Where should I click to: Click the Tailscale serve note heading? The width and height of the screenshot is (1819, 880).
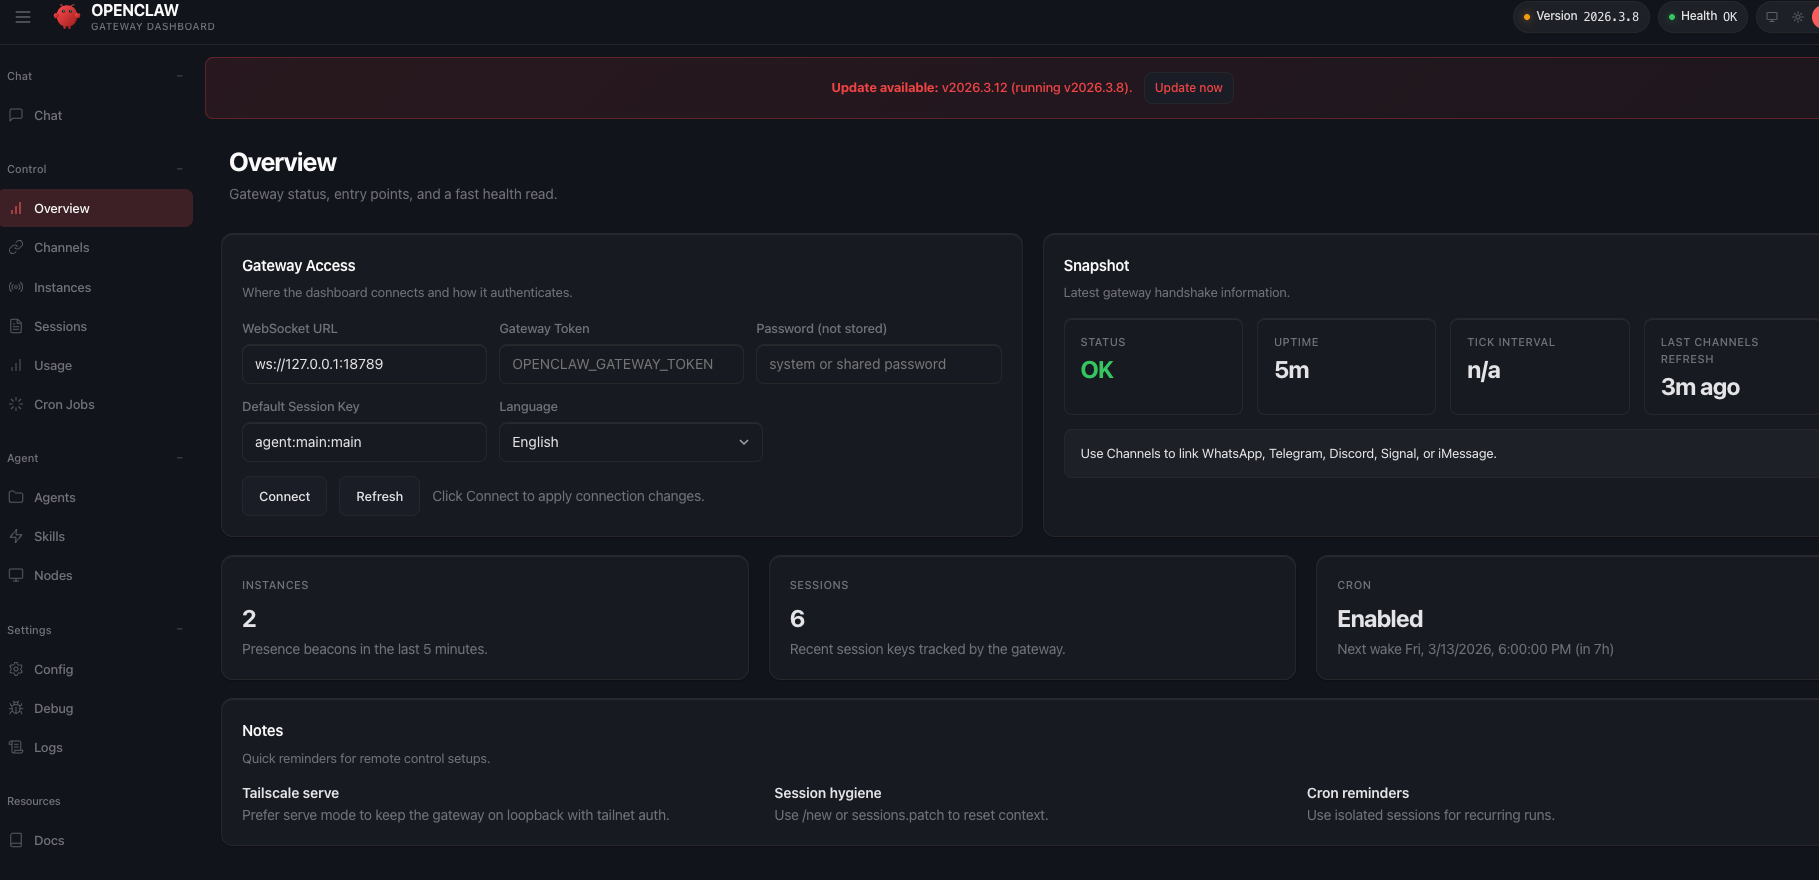point(290,793)
